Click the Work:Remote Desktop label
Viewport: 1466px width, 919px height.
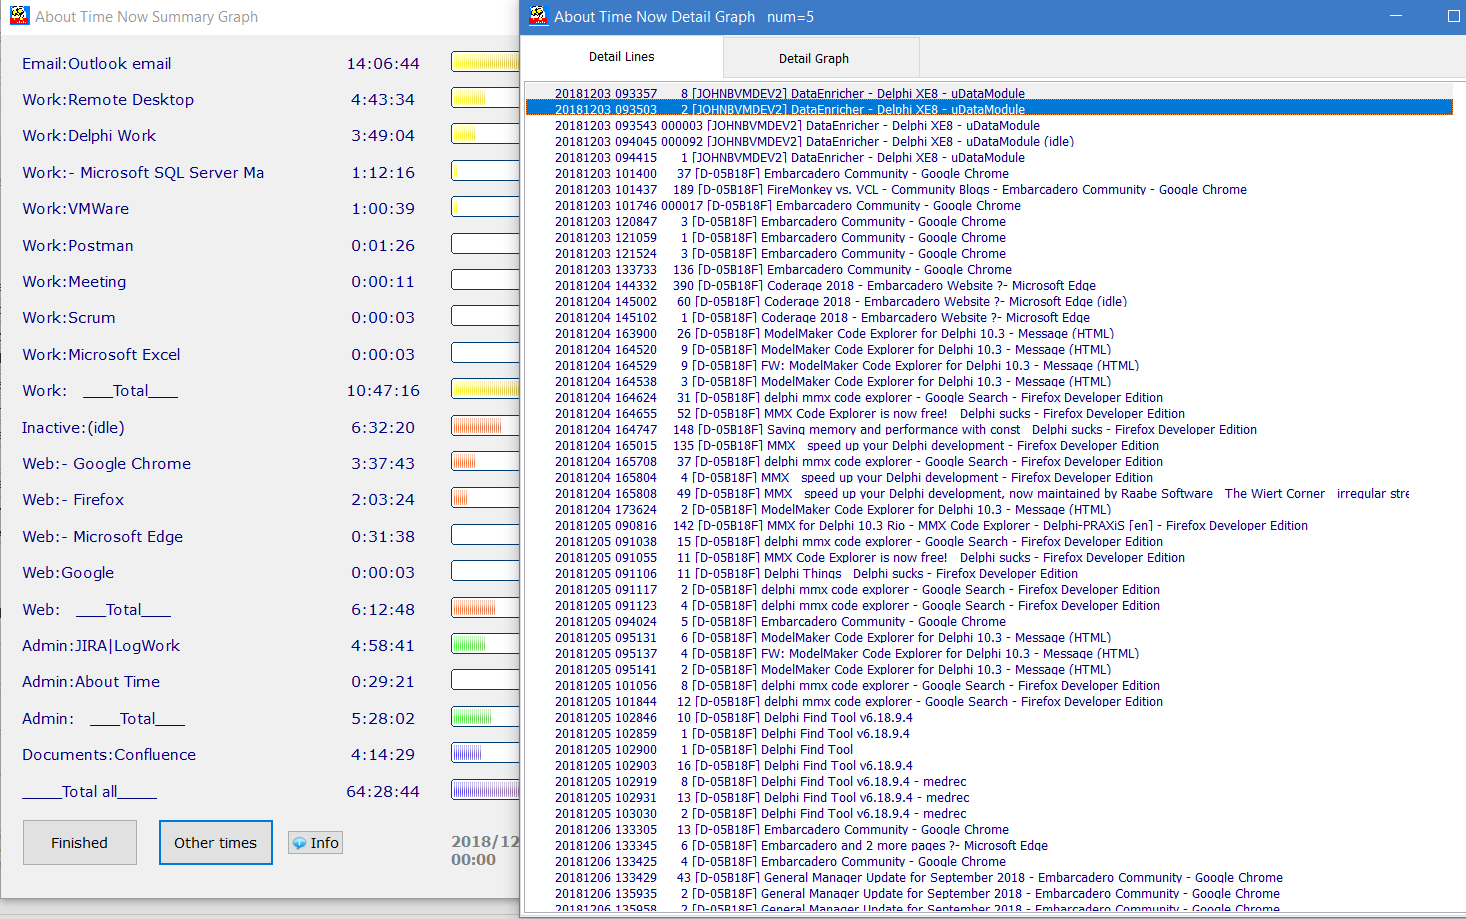108,100
